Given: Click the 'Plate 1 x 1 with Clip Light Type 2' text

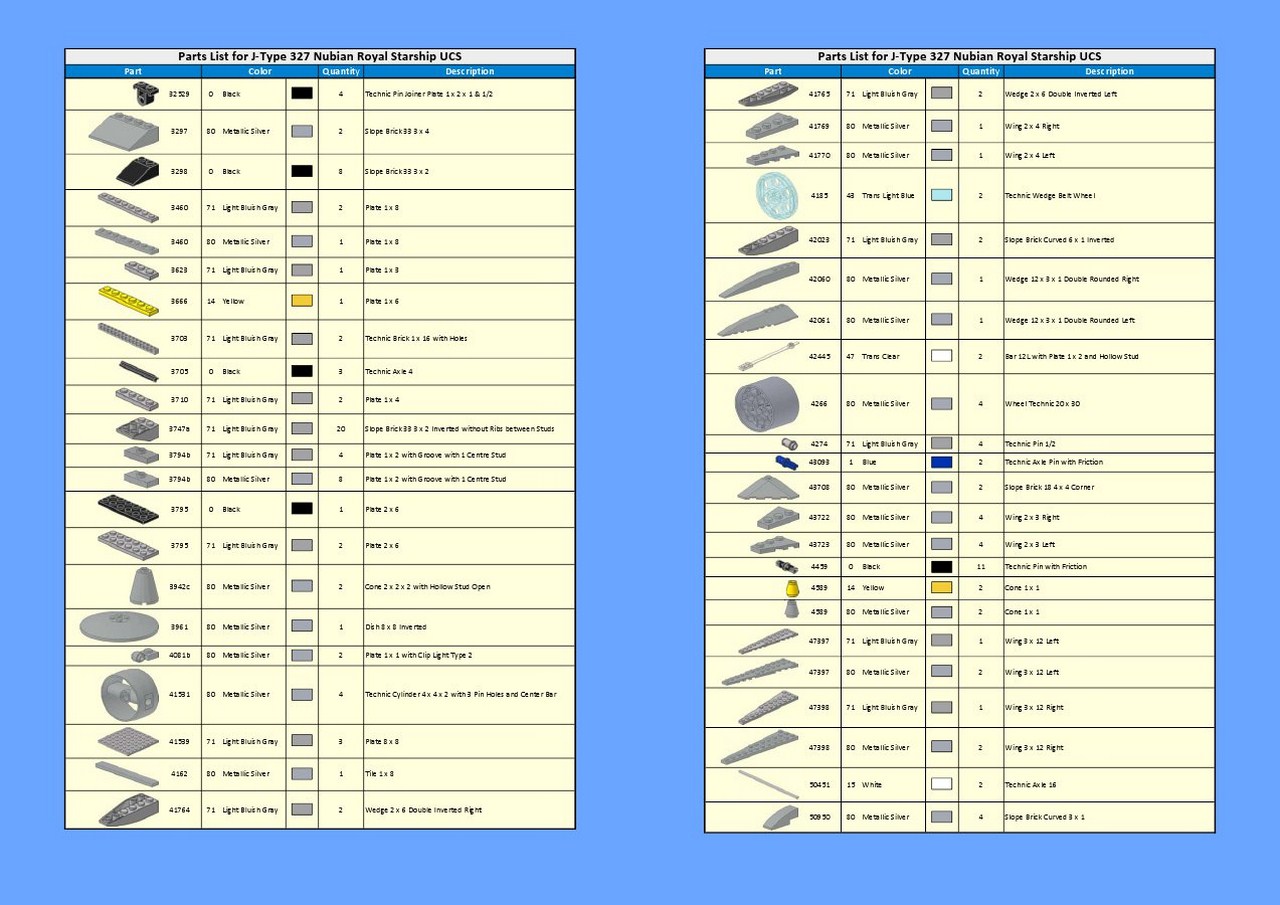Looking at the screenshot, I should point(418,655).
